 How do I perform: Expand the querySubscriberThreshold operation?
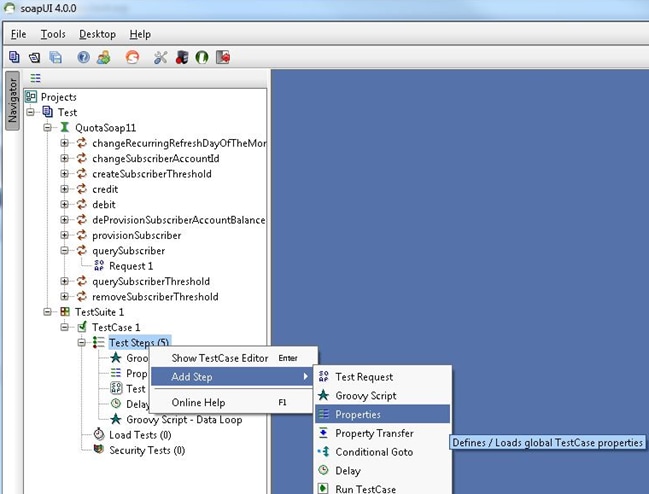coord(65,281)
